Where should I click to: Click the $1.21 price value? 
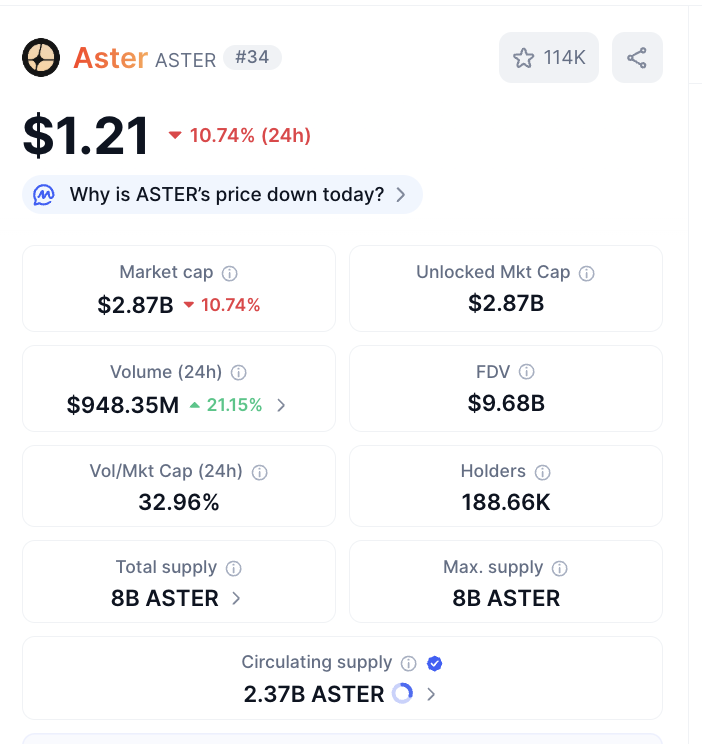(x=86, y=136)
